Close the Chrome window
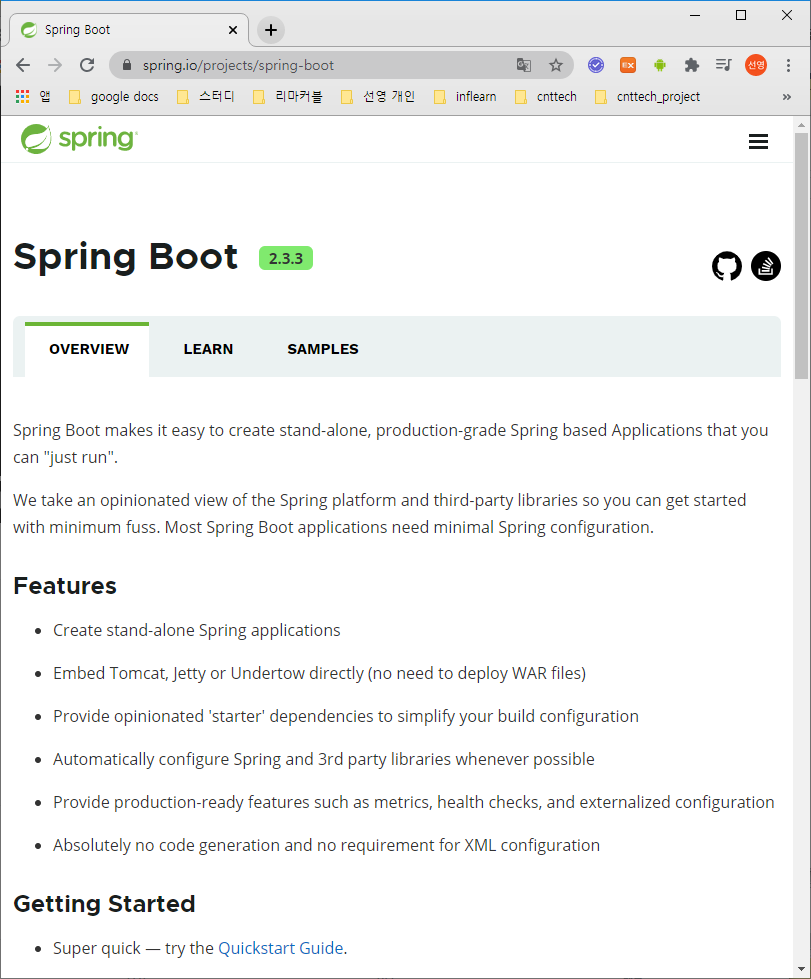The height and width of the screenshot is (979, 811). click(787, 15)
